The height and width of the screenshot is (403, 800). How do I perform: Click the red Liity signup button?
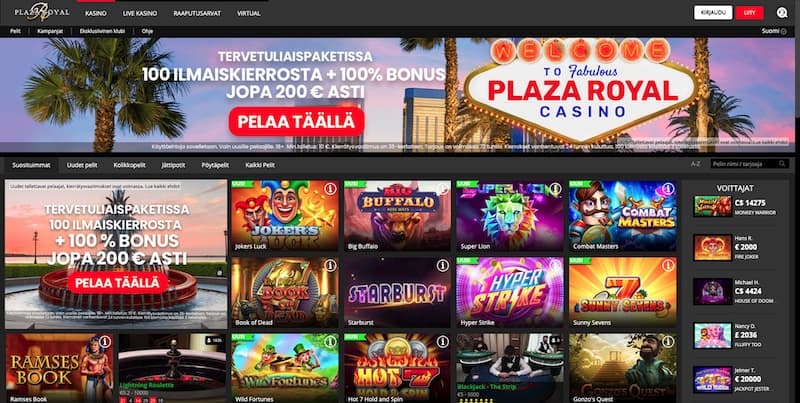tap(749, 13)
